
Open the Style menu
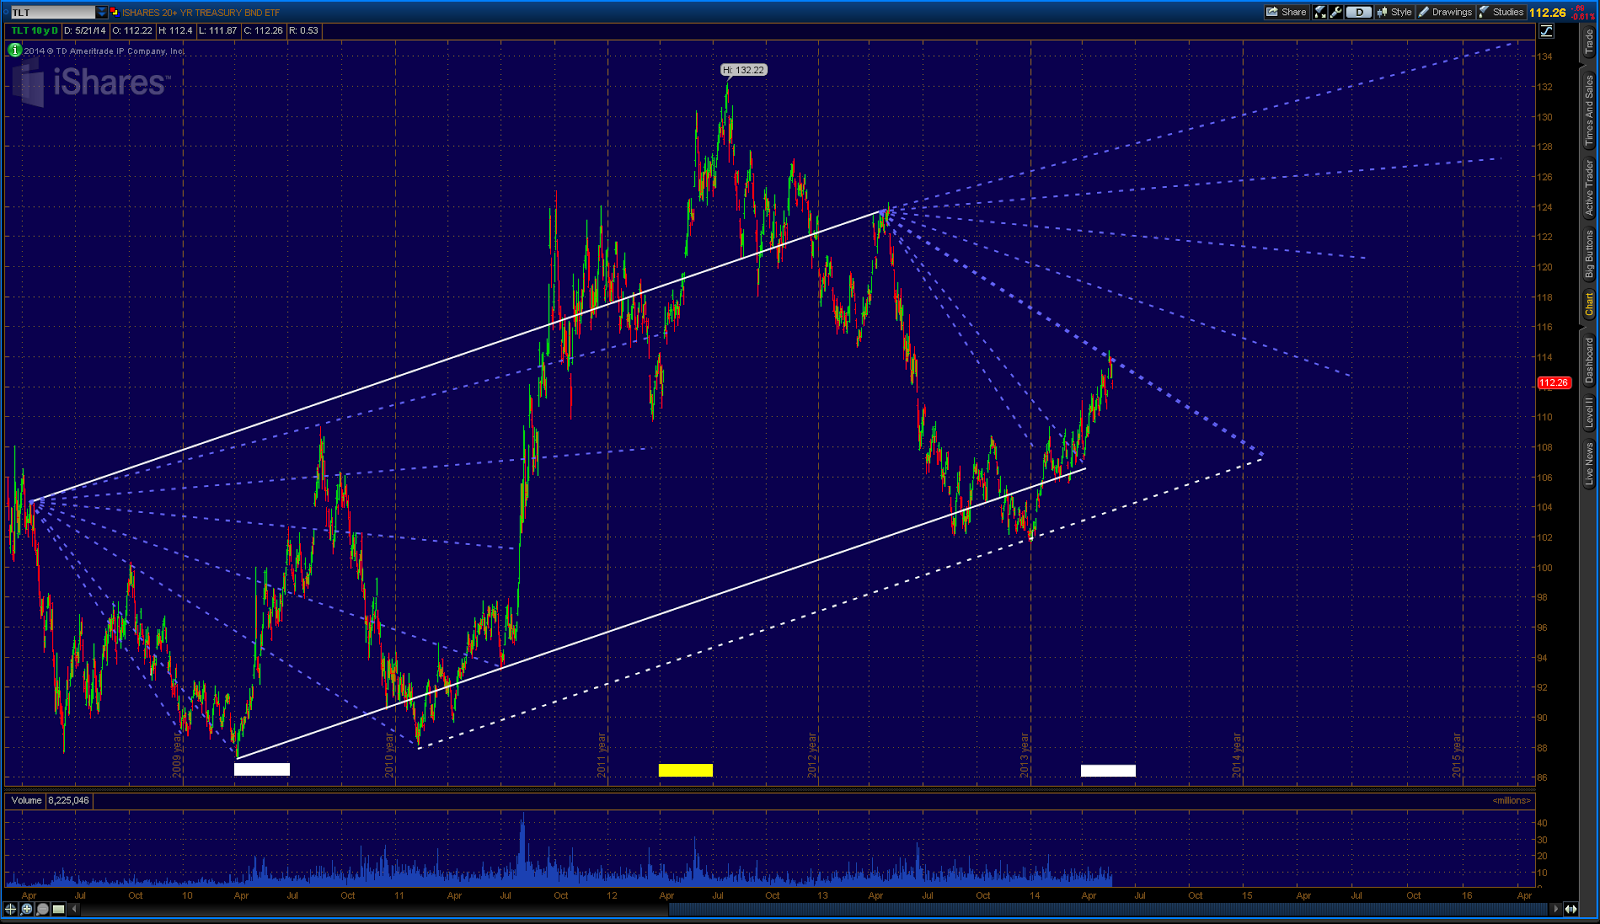click(1394, 12)
